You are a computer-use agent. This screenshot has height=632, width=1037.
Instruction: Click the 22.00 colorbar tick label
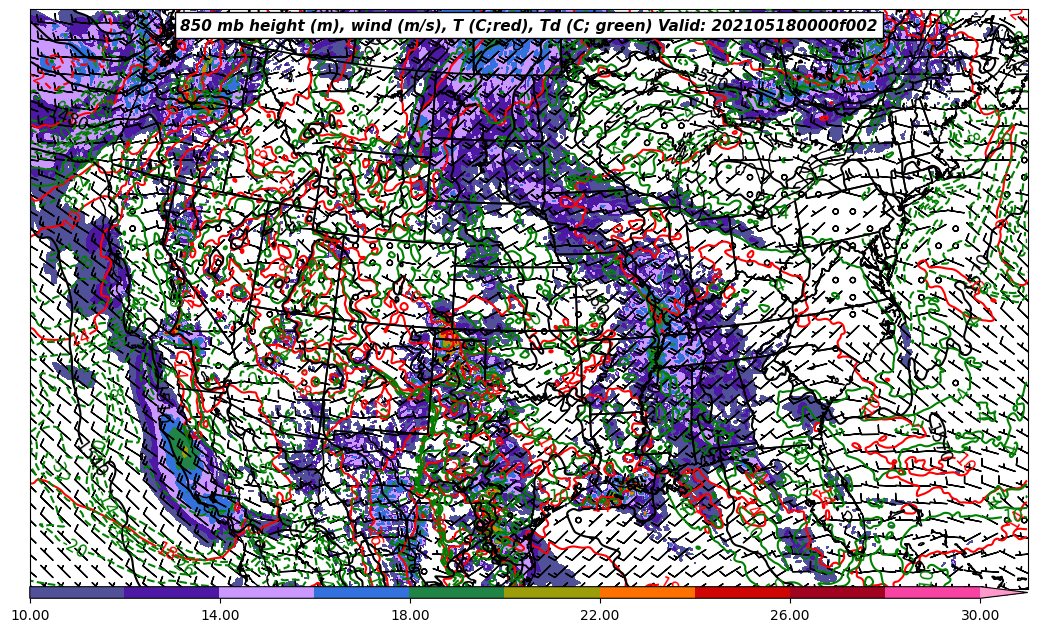tap(600, 615)
